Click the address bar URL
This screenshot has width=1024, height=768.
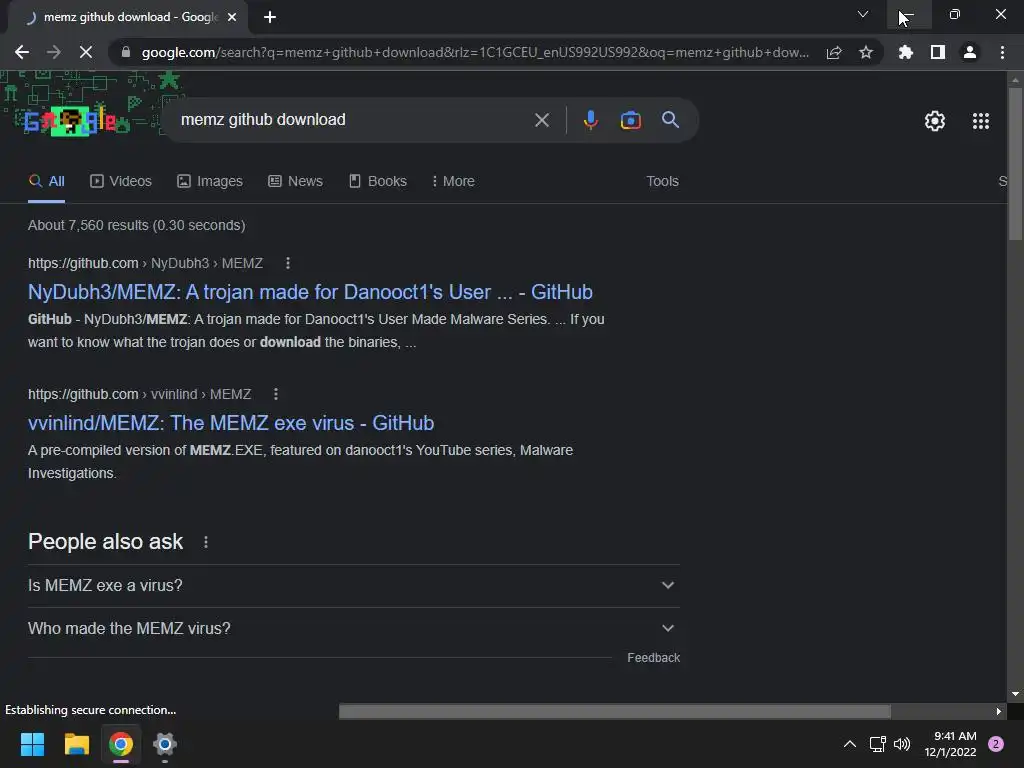pos(475,52)
